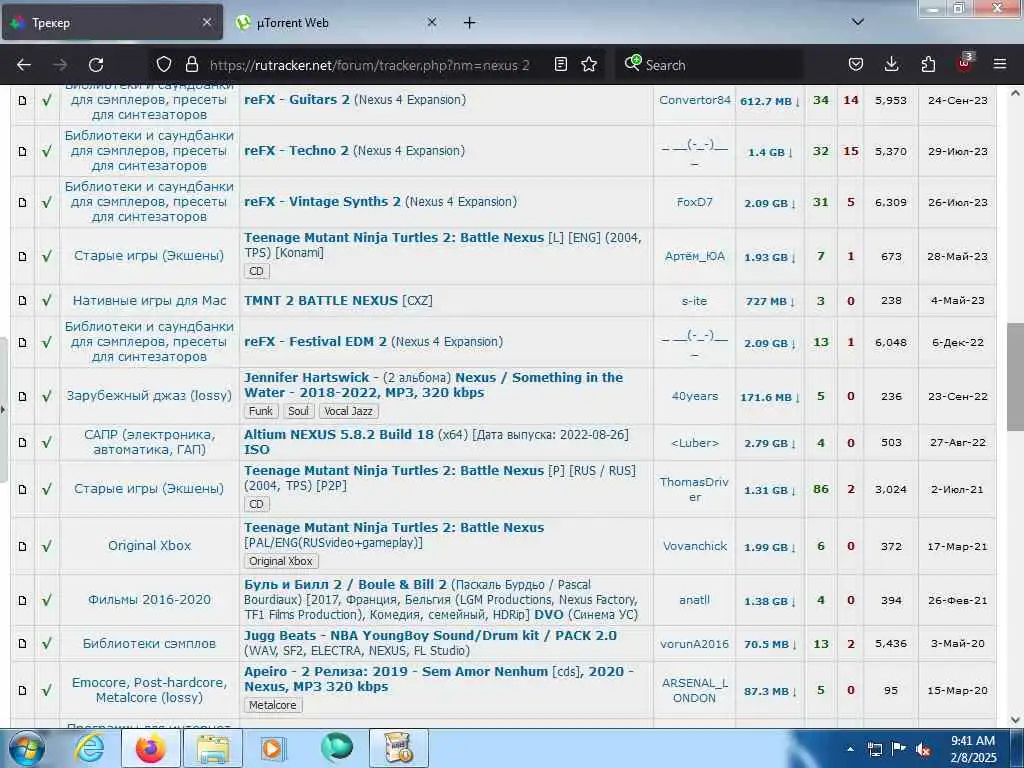Download the 727 MB torrent file

pos(770,301)
